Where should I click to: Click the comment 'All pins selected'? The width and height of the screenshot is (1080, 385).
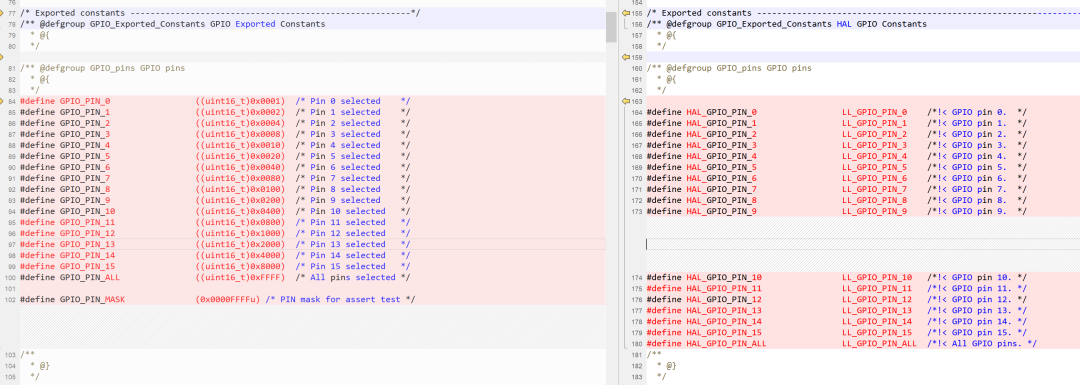tap(353, 278)
